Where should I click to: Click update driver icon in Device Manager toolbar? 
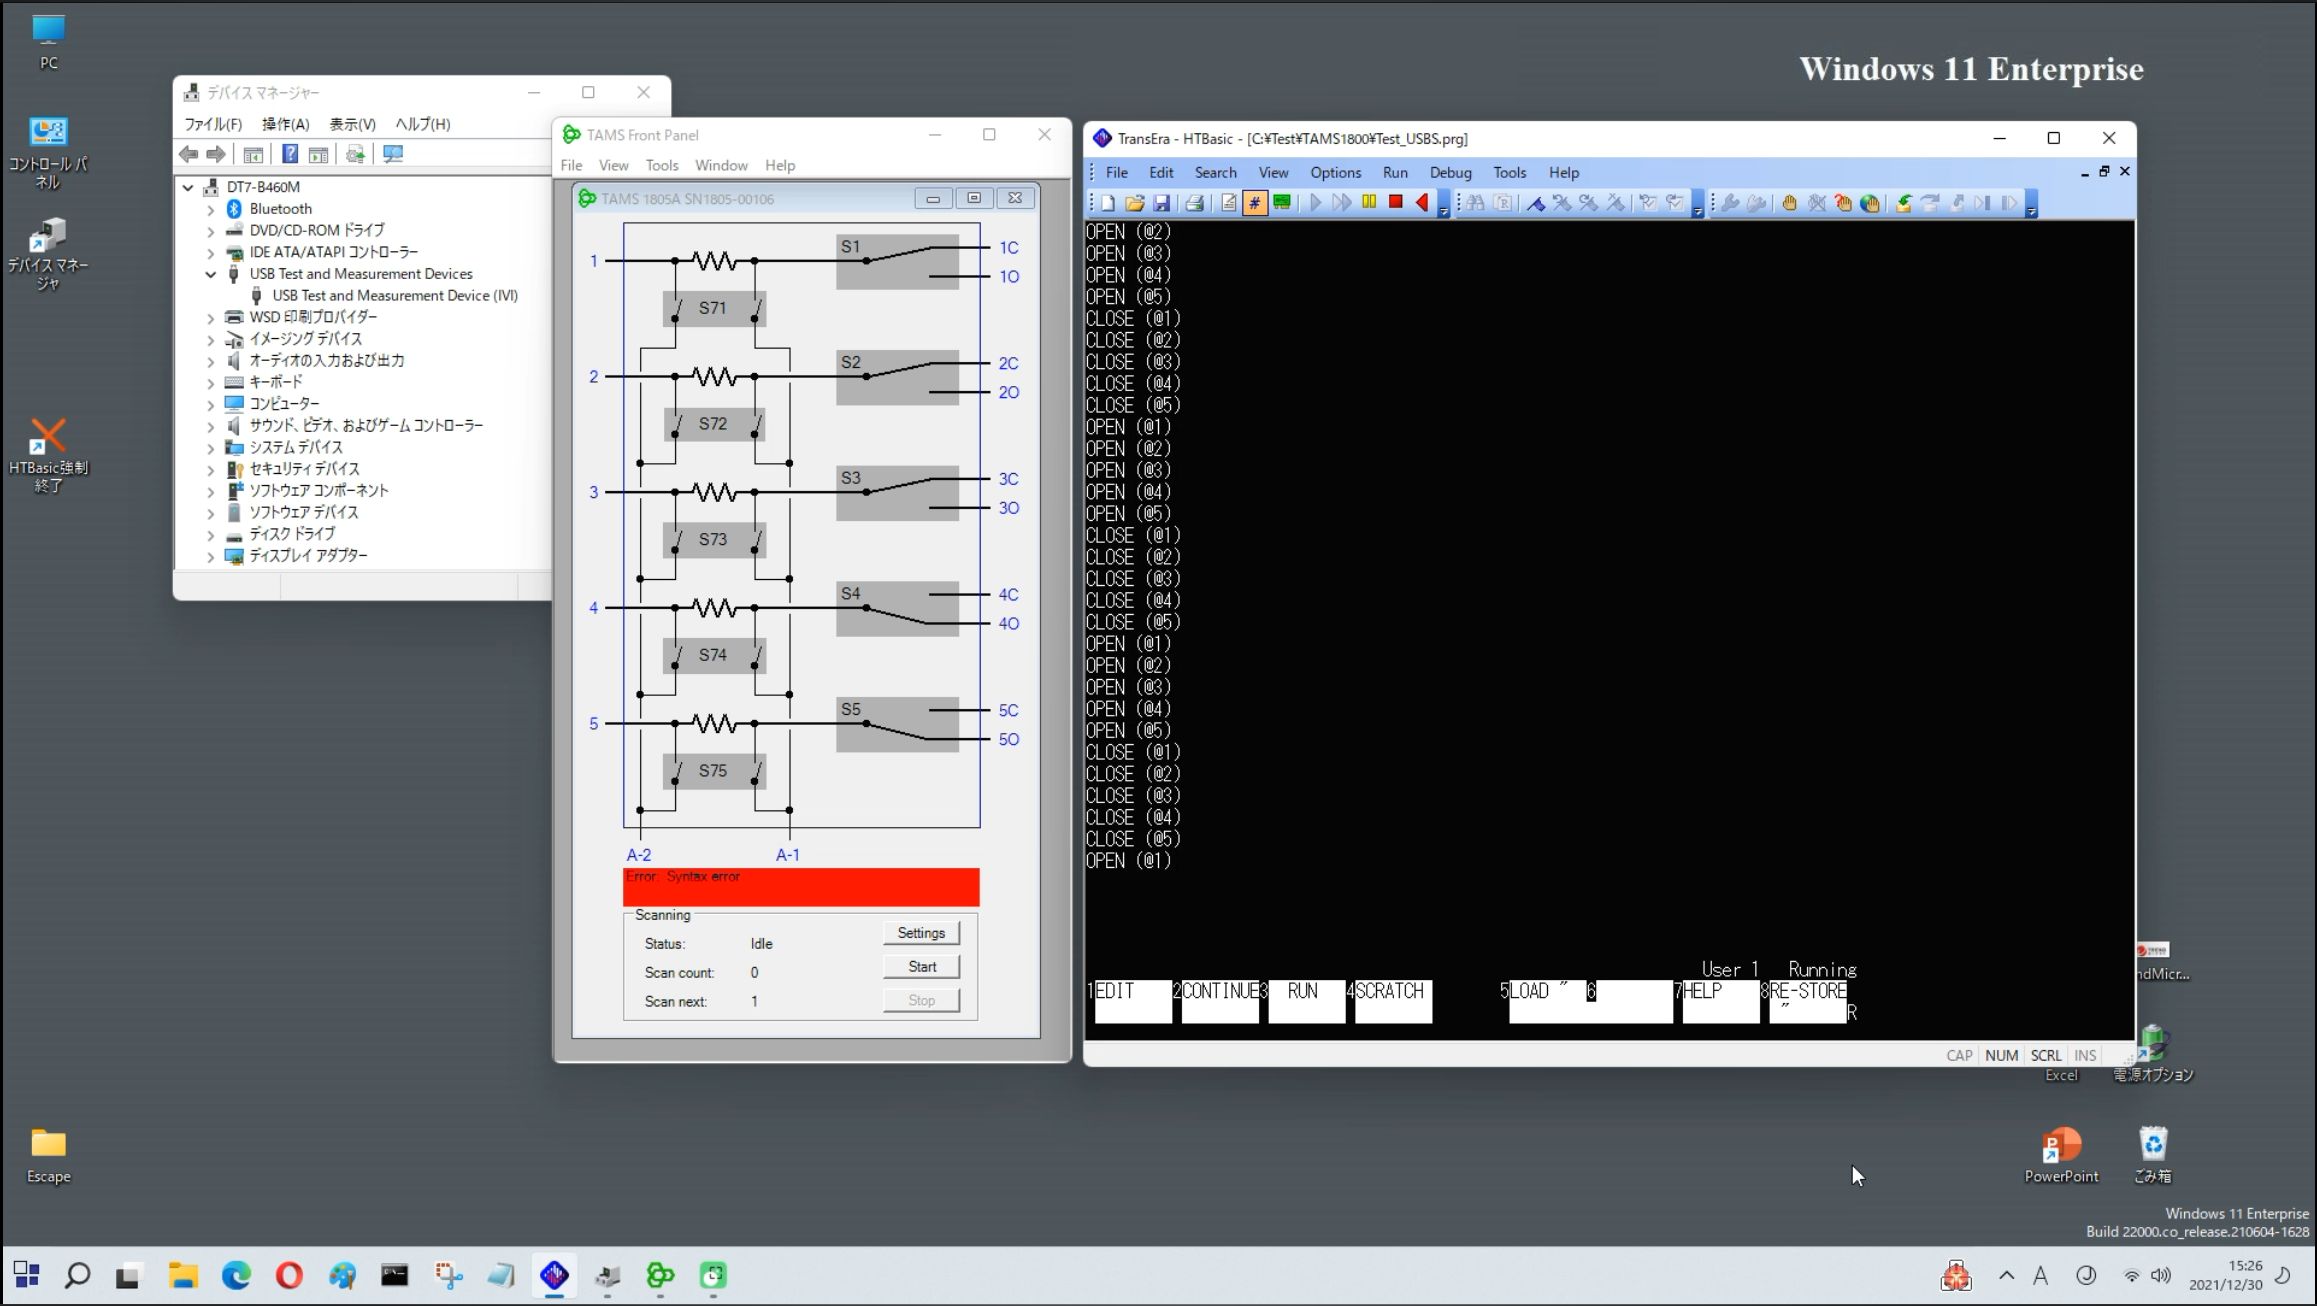(354, 154)
